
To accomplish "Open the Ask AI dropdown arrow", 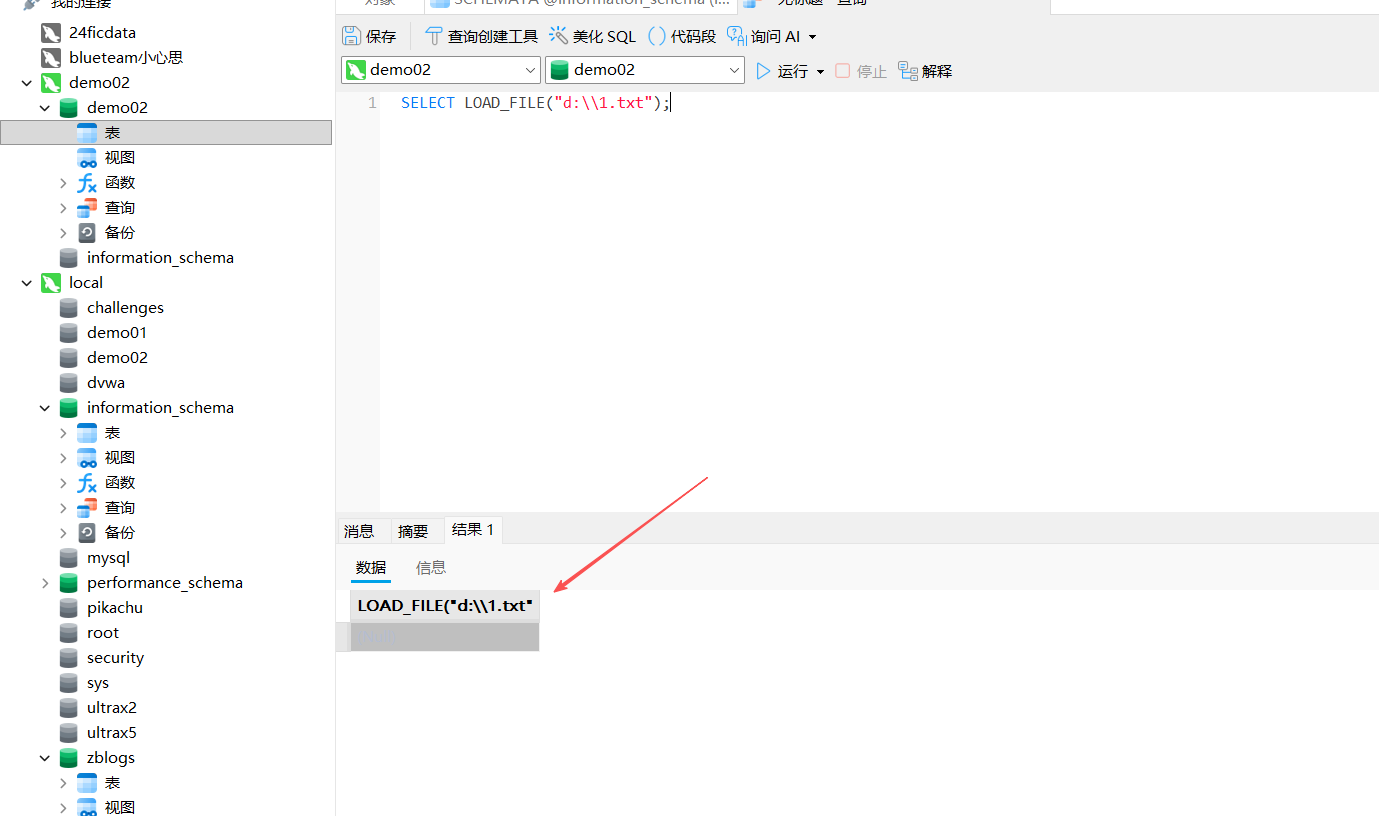I will point(812,37).
